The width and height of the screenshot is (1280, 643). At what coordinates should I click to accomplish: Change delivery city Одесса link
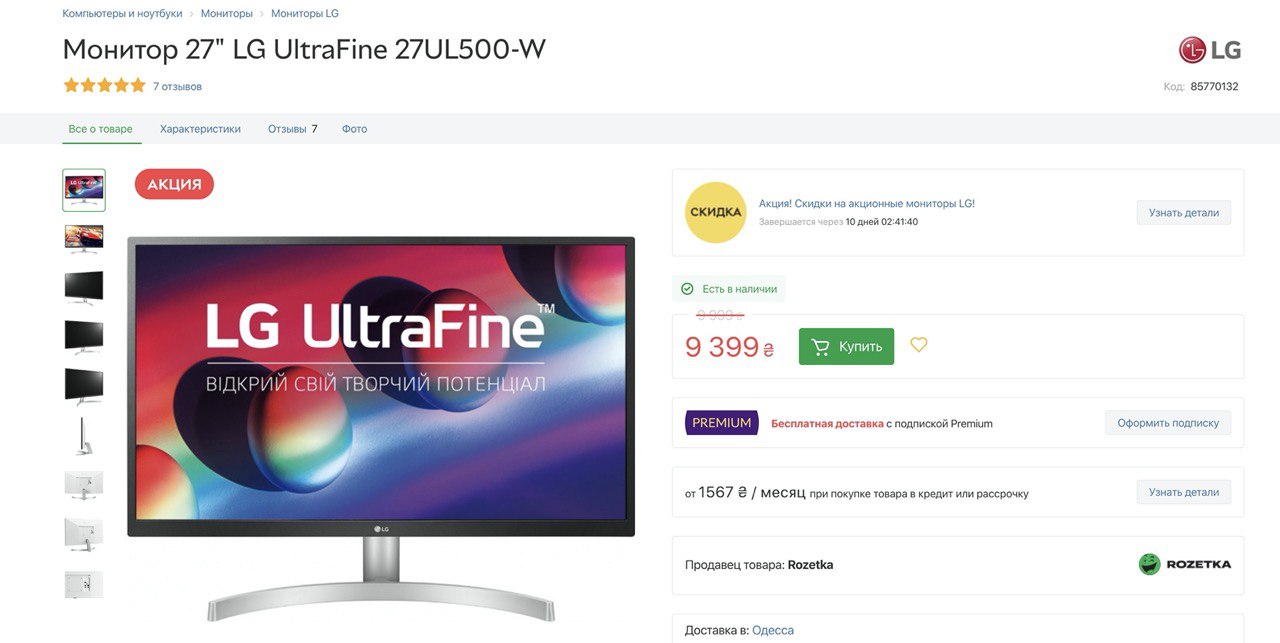coord(773,630)
